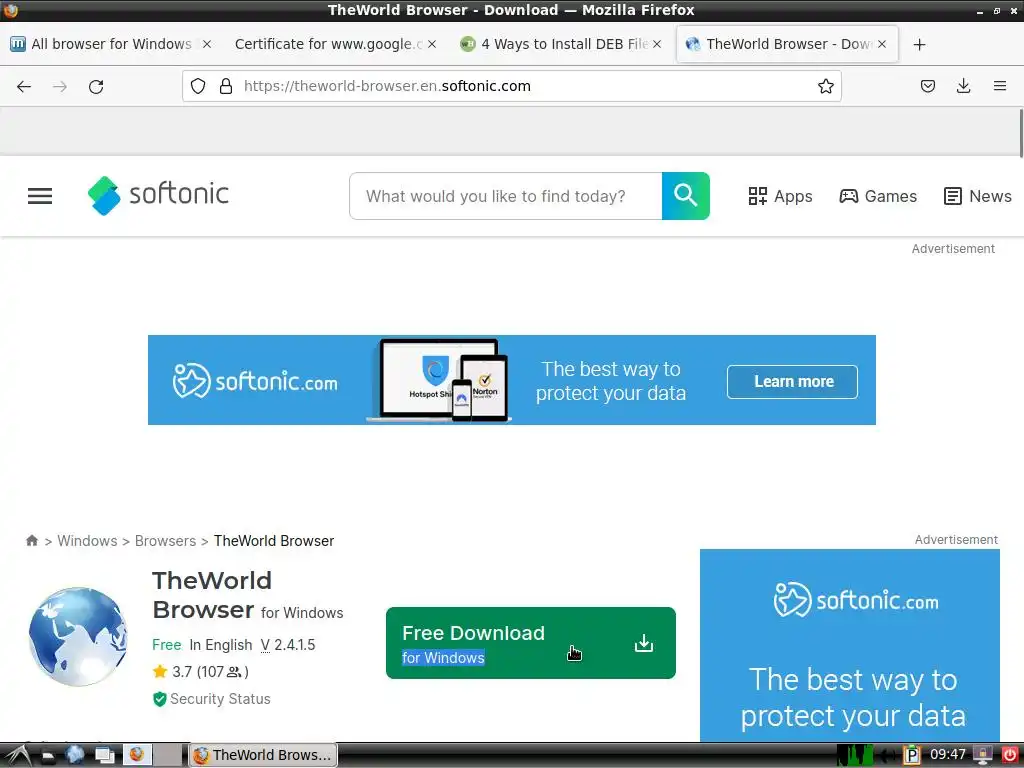Screen dimensions: 1024x768
Task: Open the Games section
Action: point(878,196)
